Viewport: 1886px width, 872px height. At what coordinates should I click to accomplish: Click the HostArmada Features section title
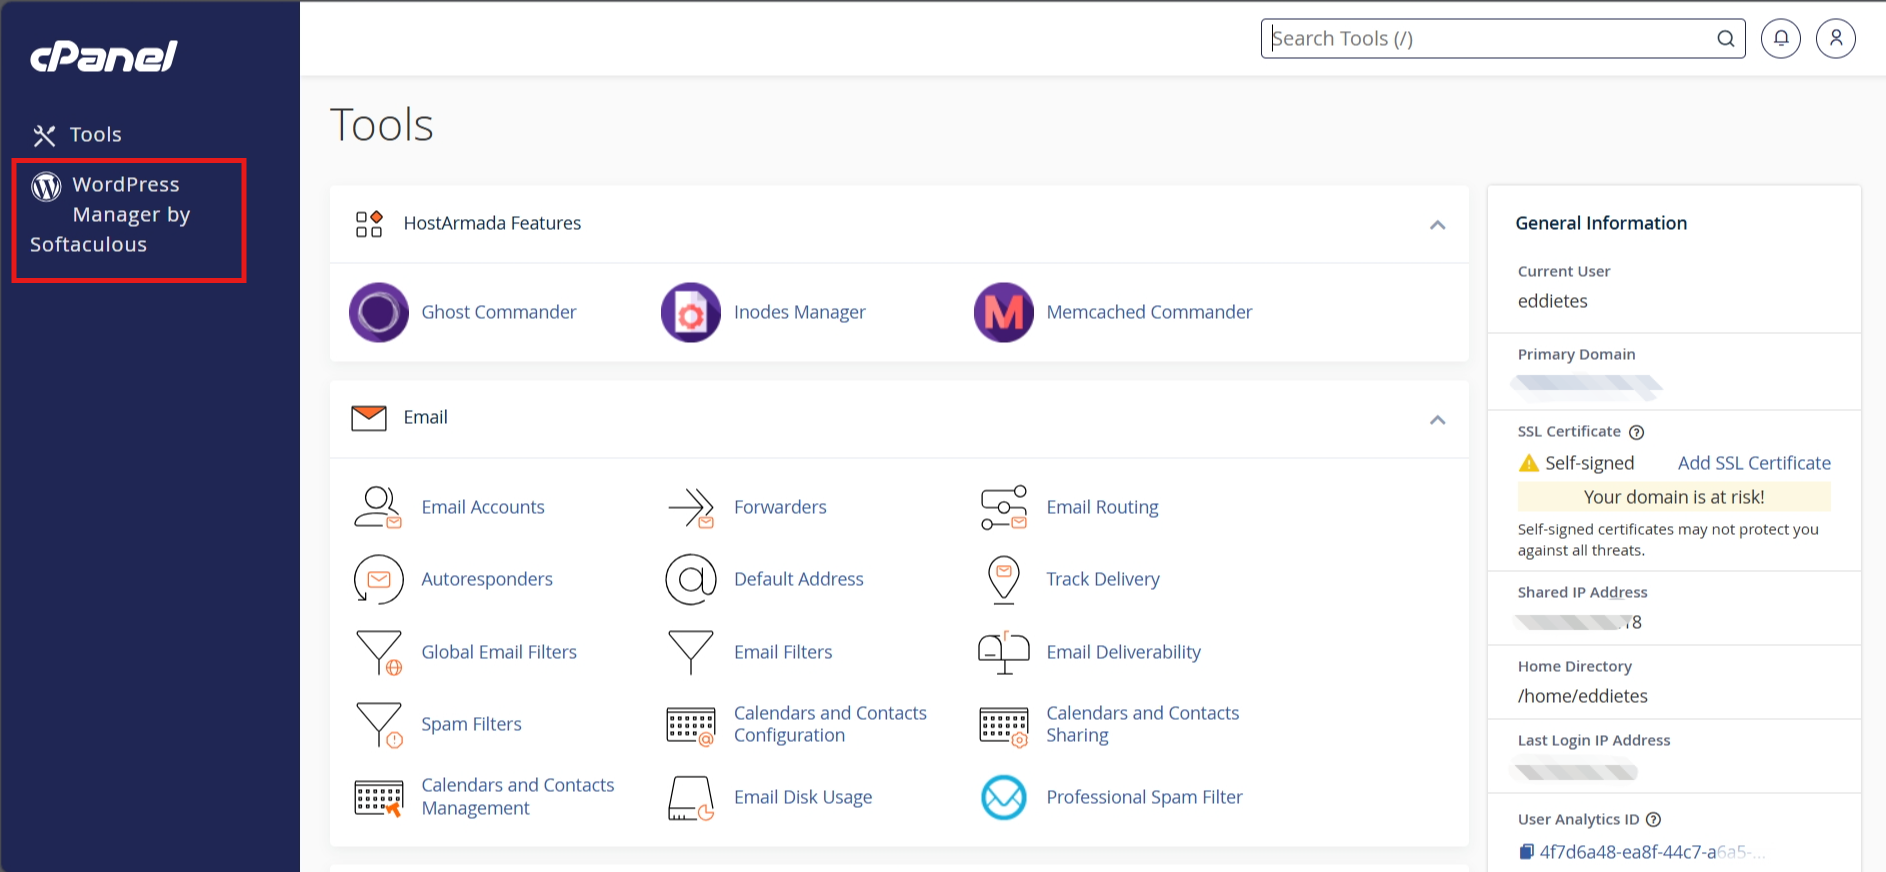[492, 223]
